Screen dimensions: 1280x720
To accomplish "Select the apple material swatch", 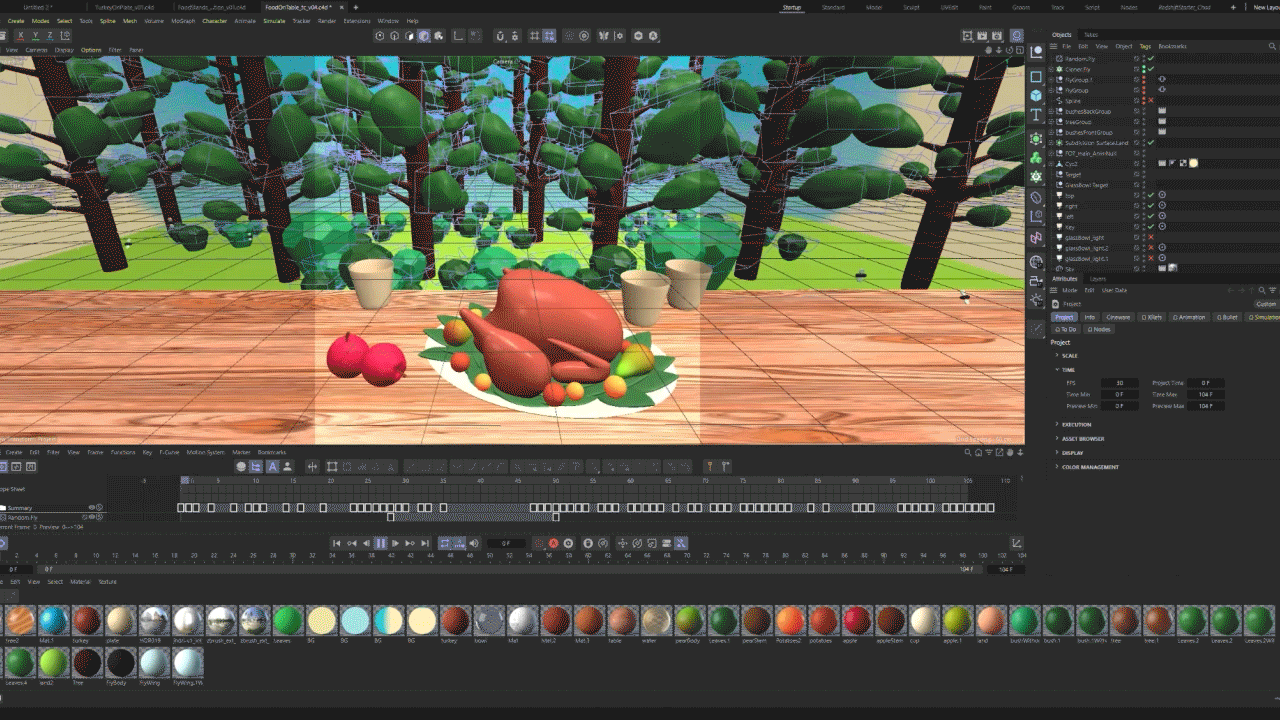I will (x=857, y=620).
